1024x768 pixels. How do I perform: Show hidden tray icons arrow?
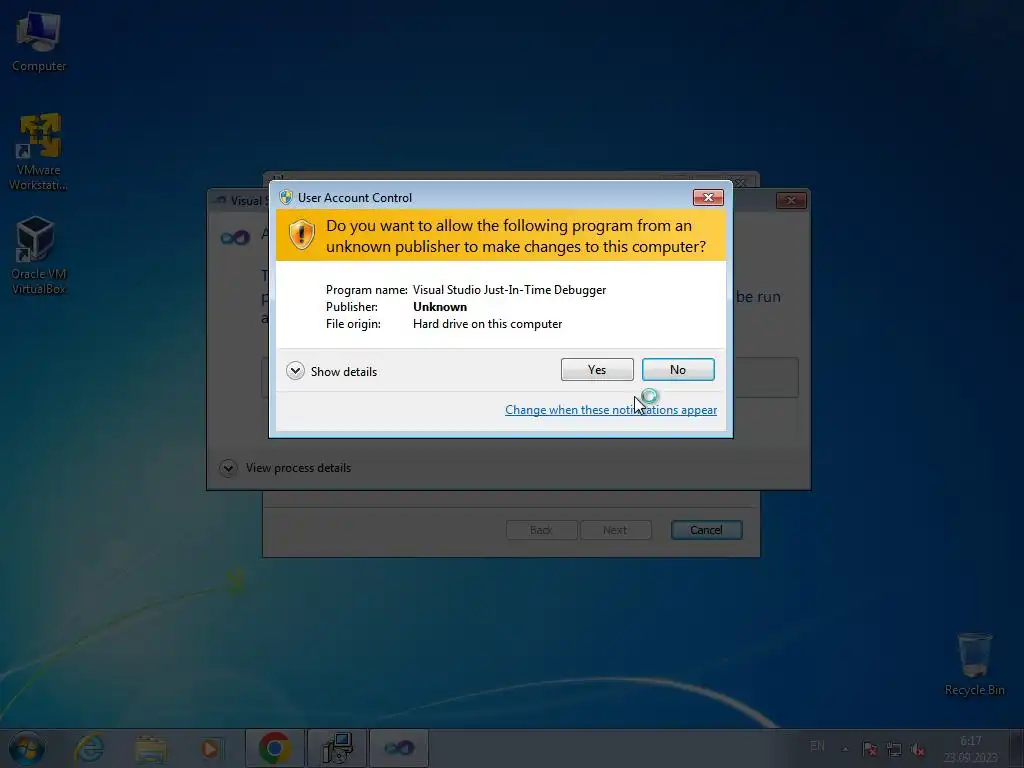point(845,749)
